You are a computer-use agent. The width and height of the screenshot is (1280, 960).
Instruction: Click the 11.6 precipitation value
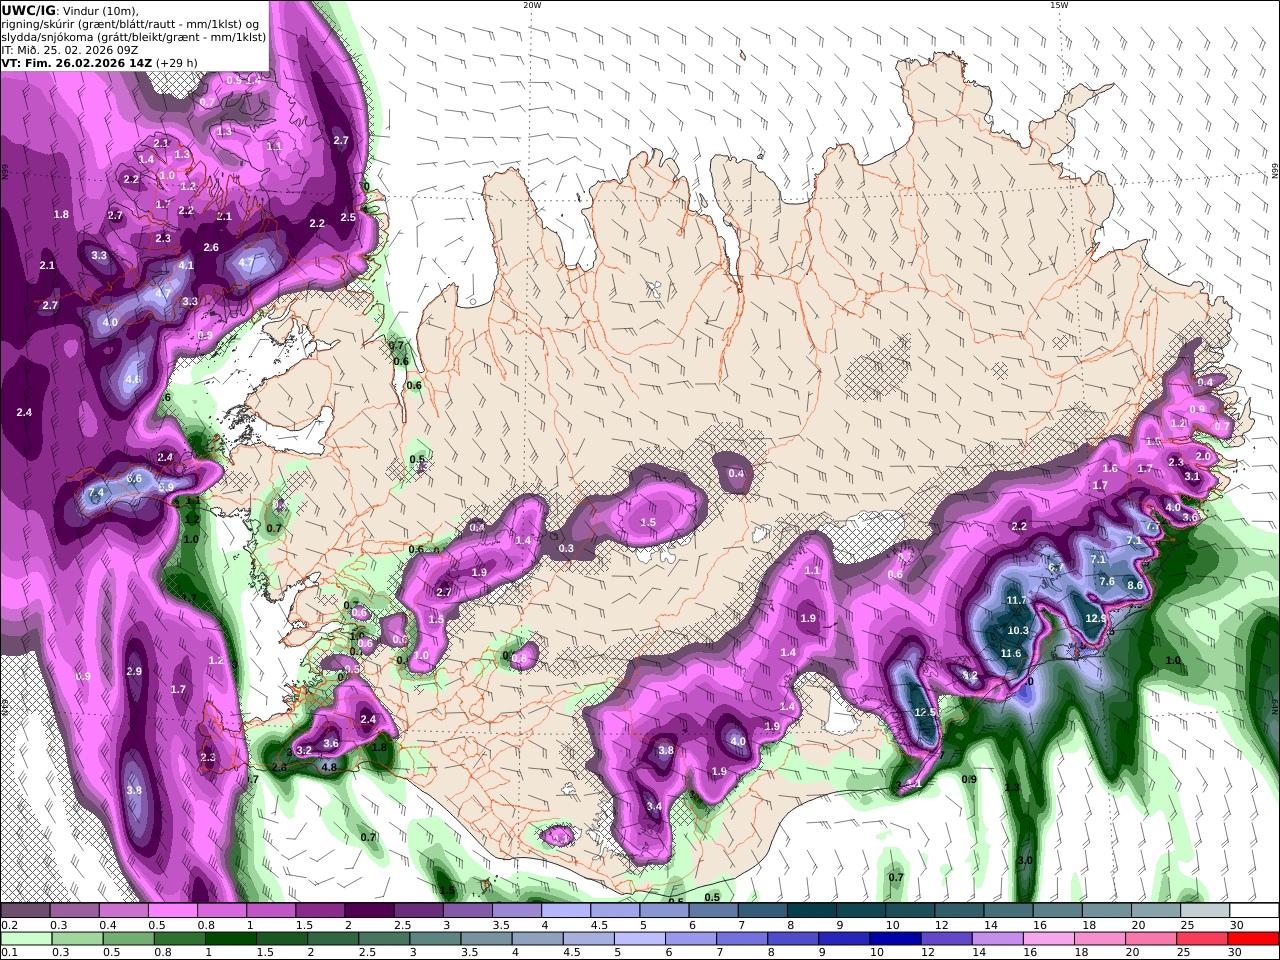point(1011,654)
